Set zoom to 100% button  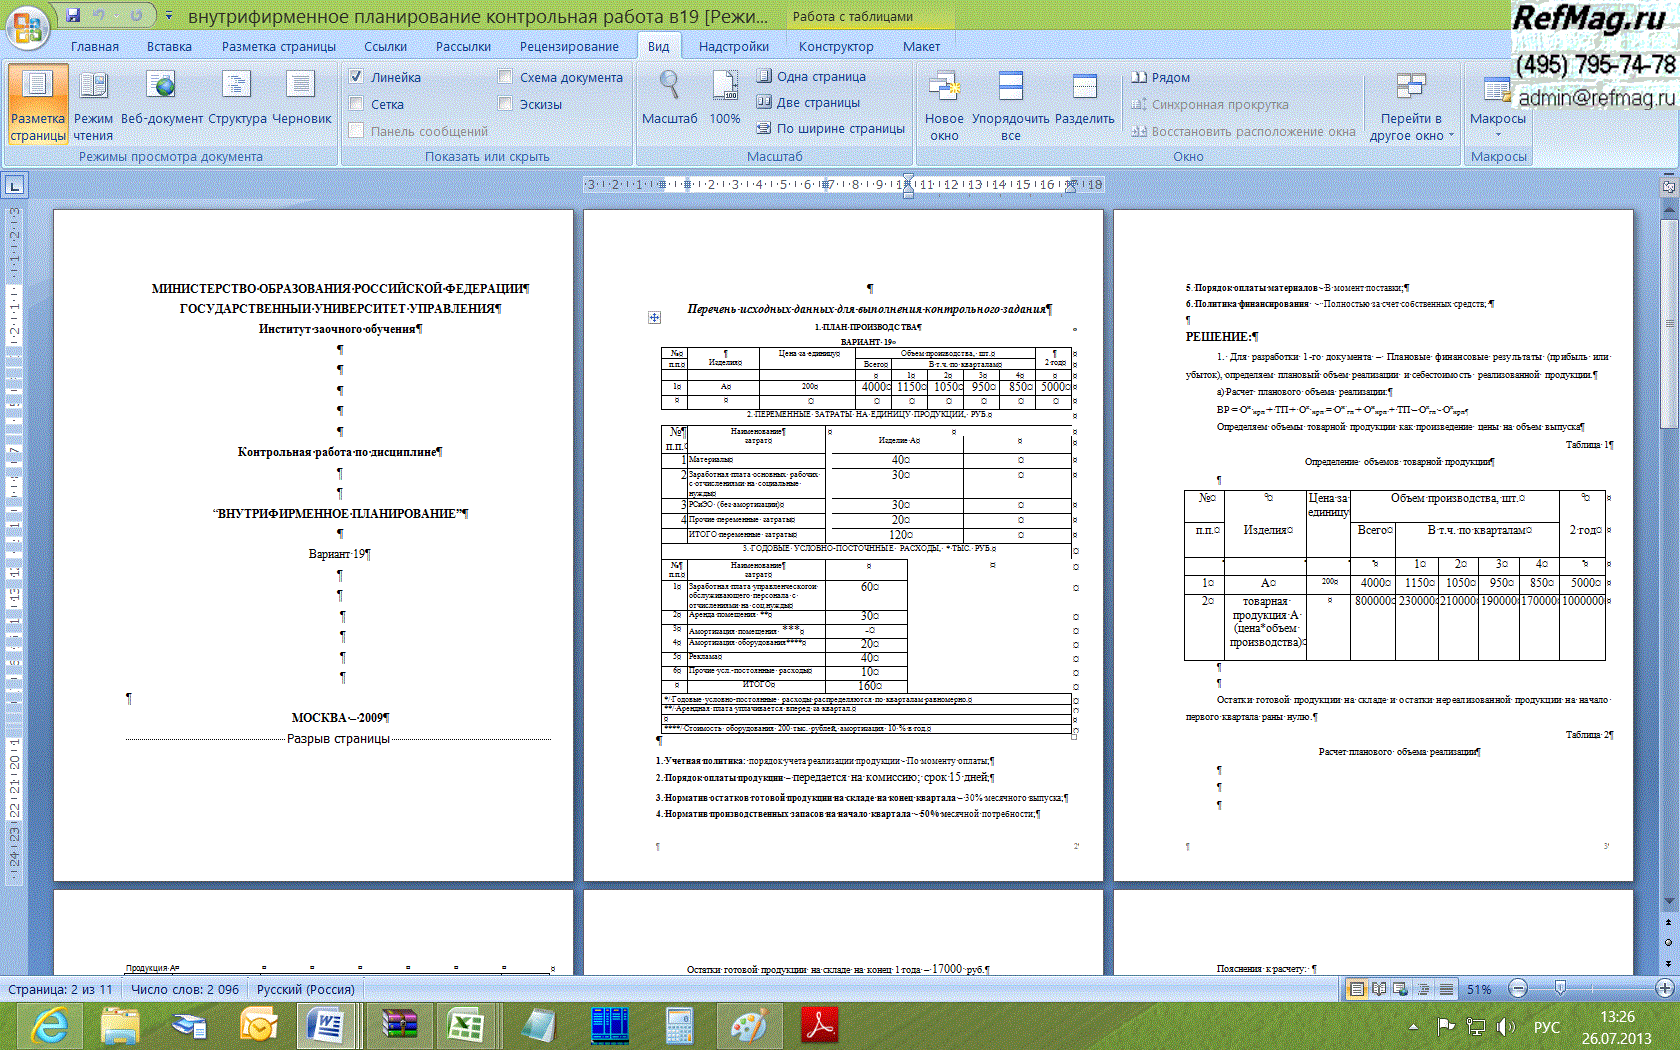(725, 100)
